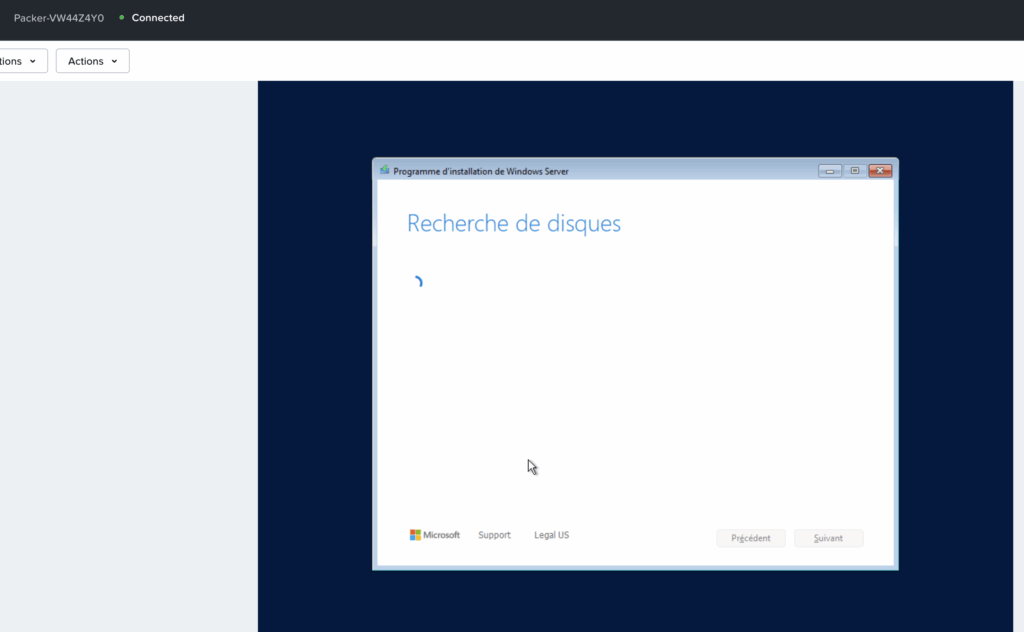1024x632 pixels.
Task: Click the Windows Server setup icon in titlebar
Action: (383, 170)
